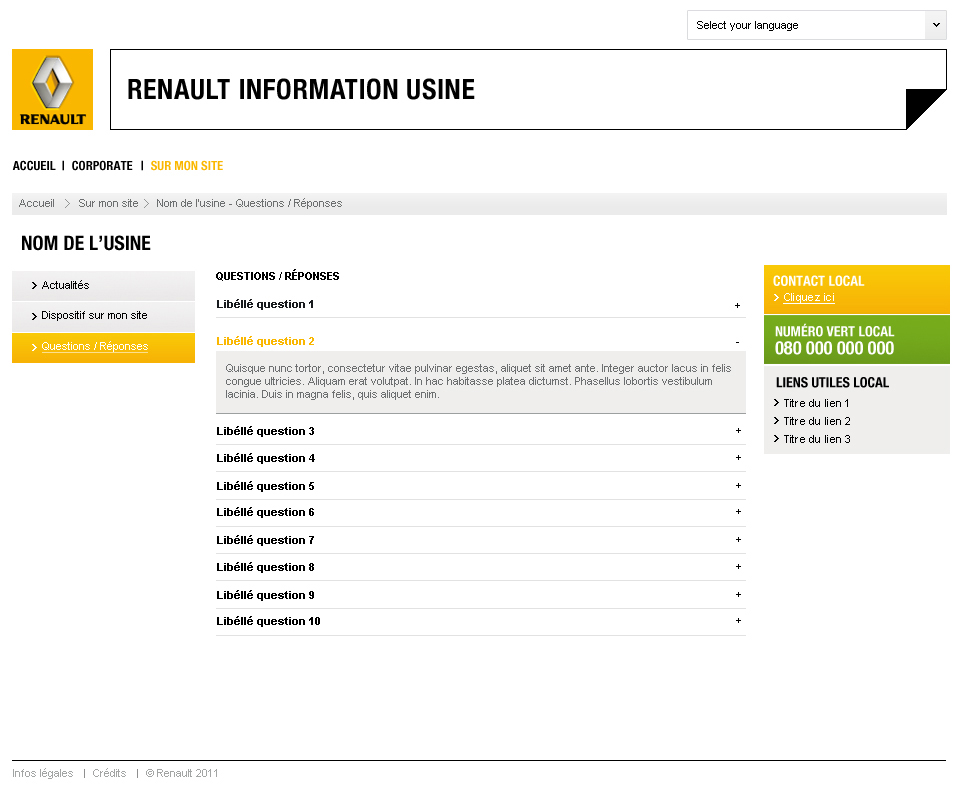Screen dimensions: 960x797
Task: Open the CORPORATE menu item
Action: pos(102,166)
